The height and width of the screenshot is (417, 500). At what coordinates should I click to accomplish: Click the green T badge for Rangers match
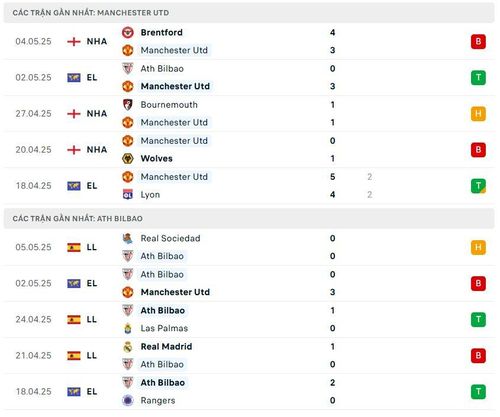[x=478, y=392]
